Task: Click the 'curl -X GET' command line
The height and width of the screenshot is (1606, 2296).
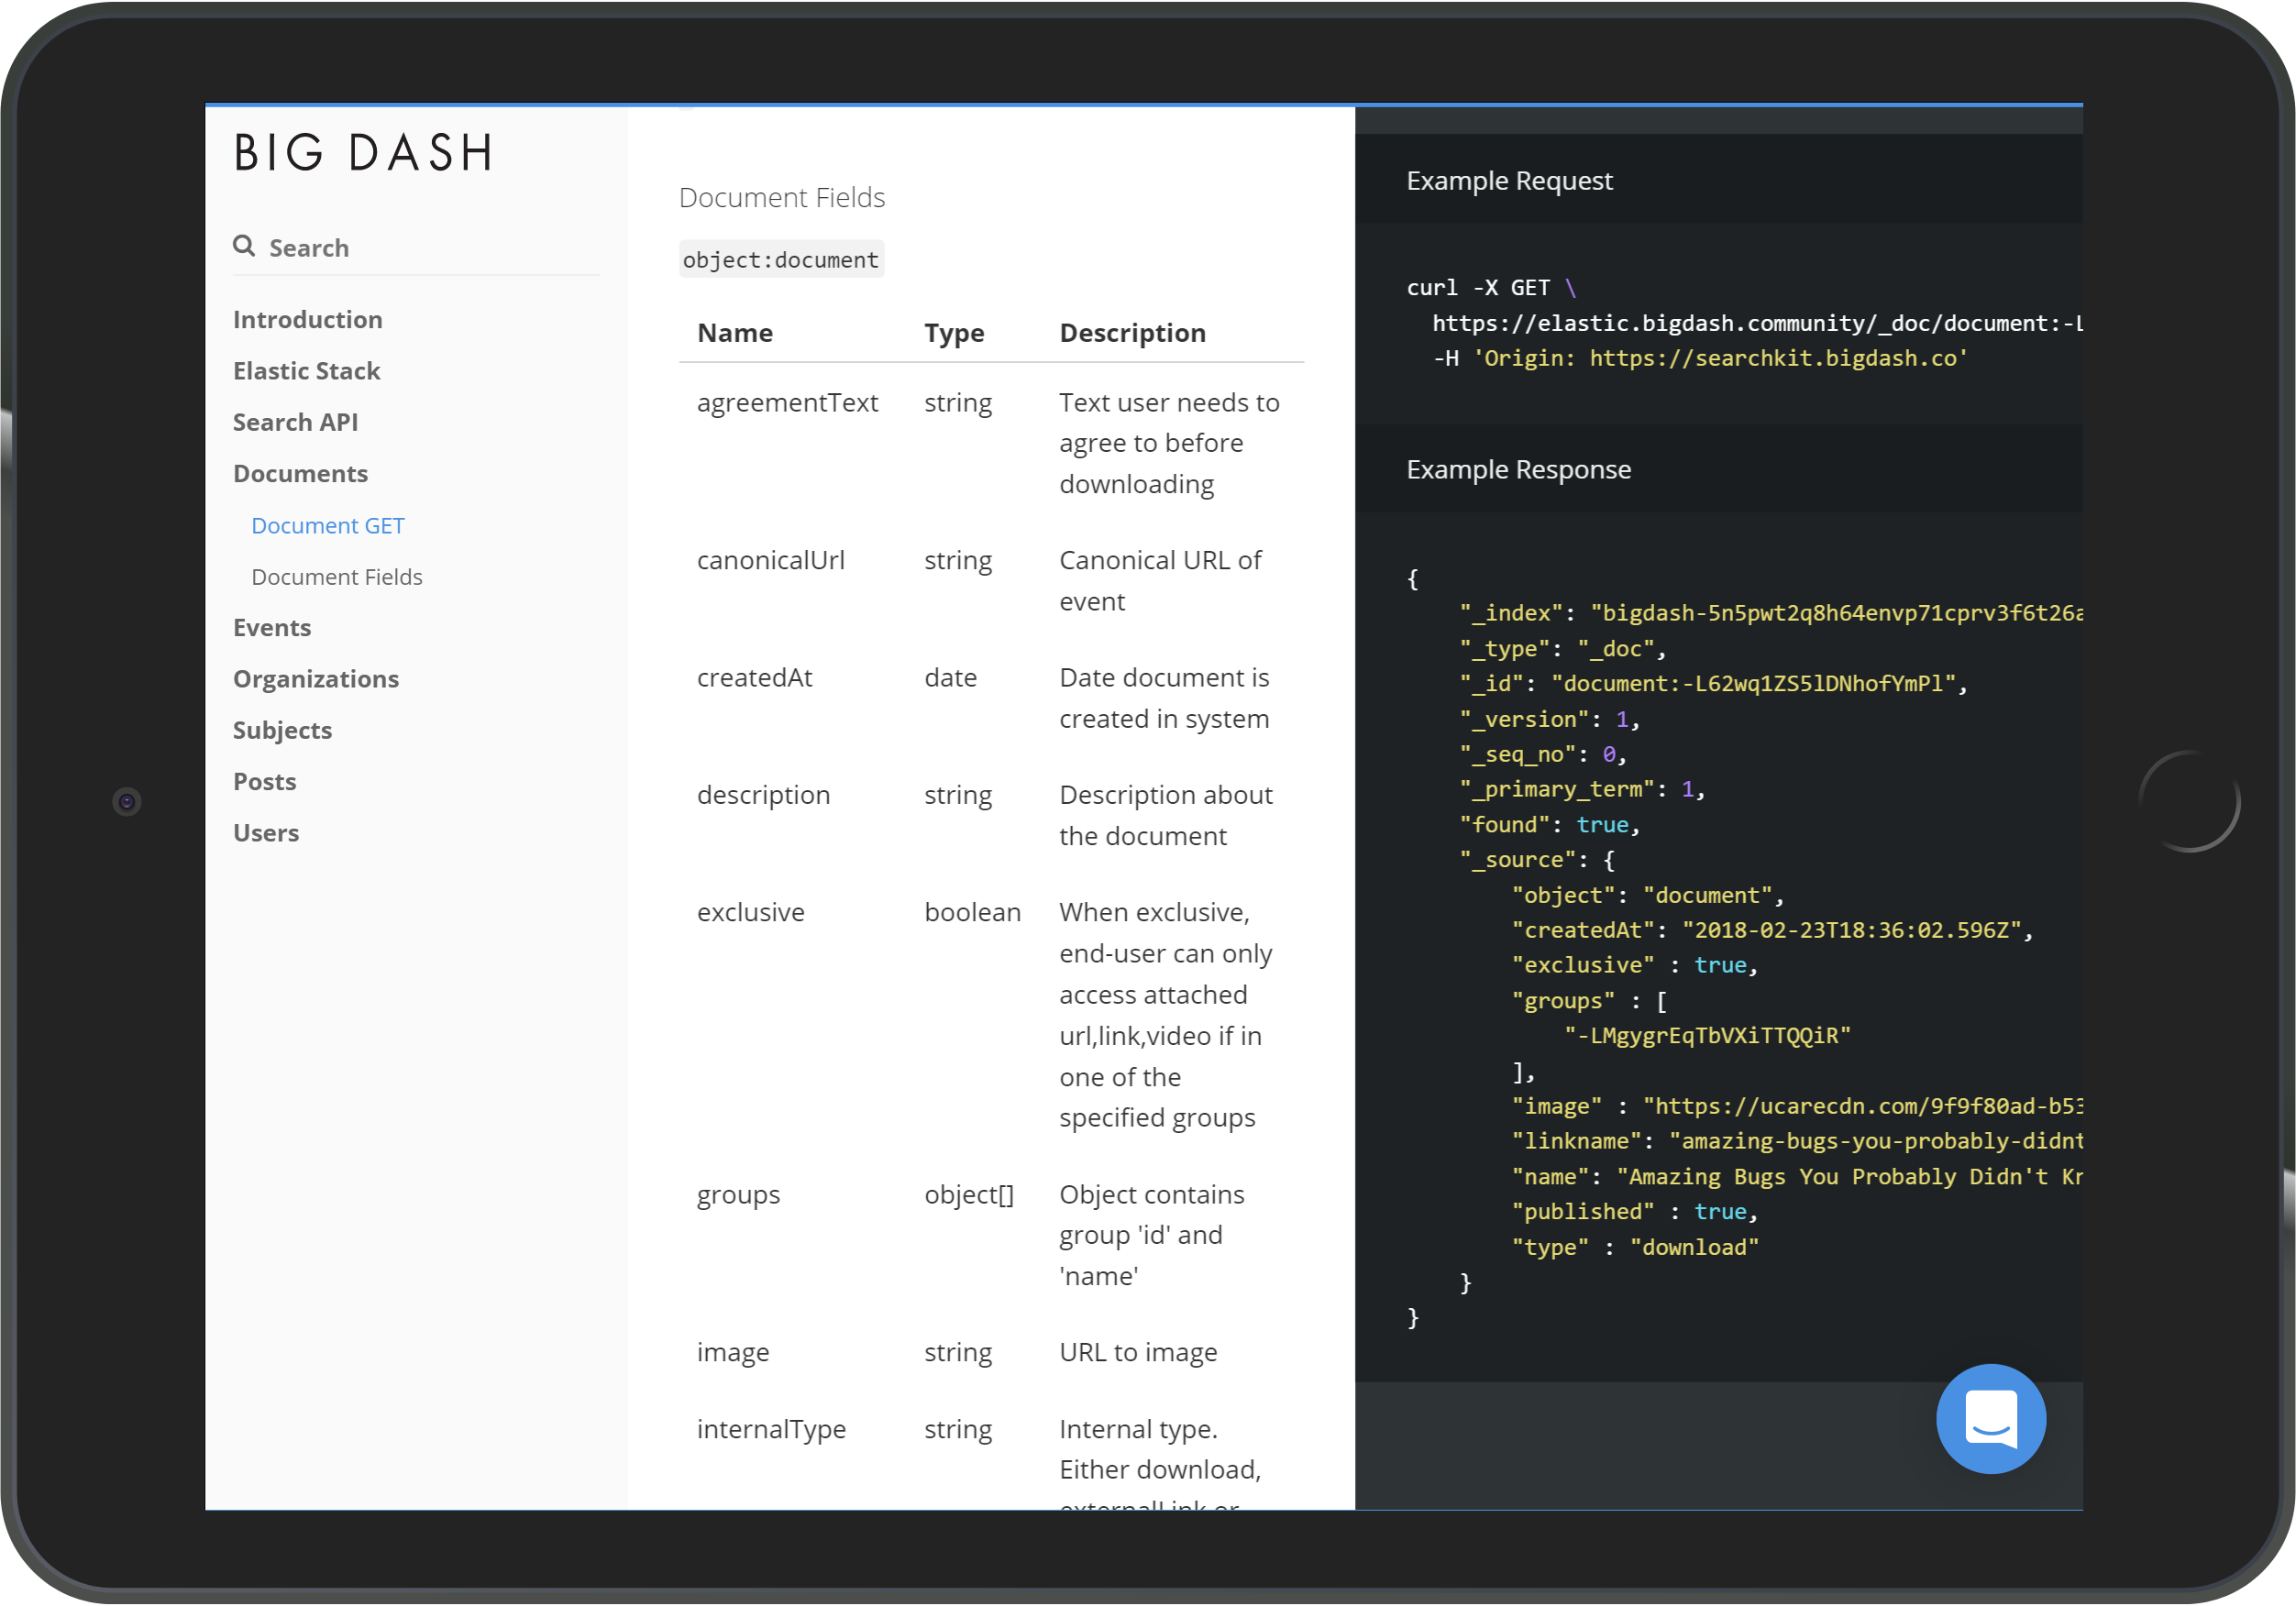Action: point(1491,288)
